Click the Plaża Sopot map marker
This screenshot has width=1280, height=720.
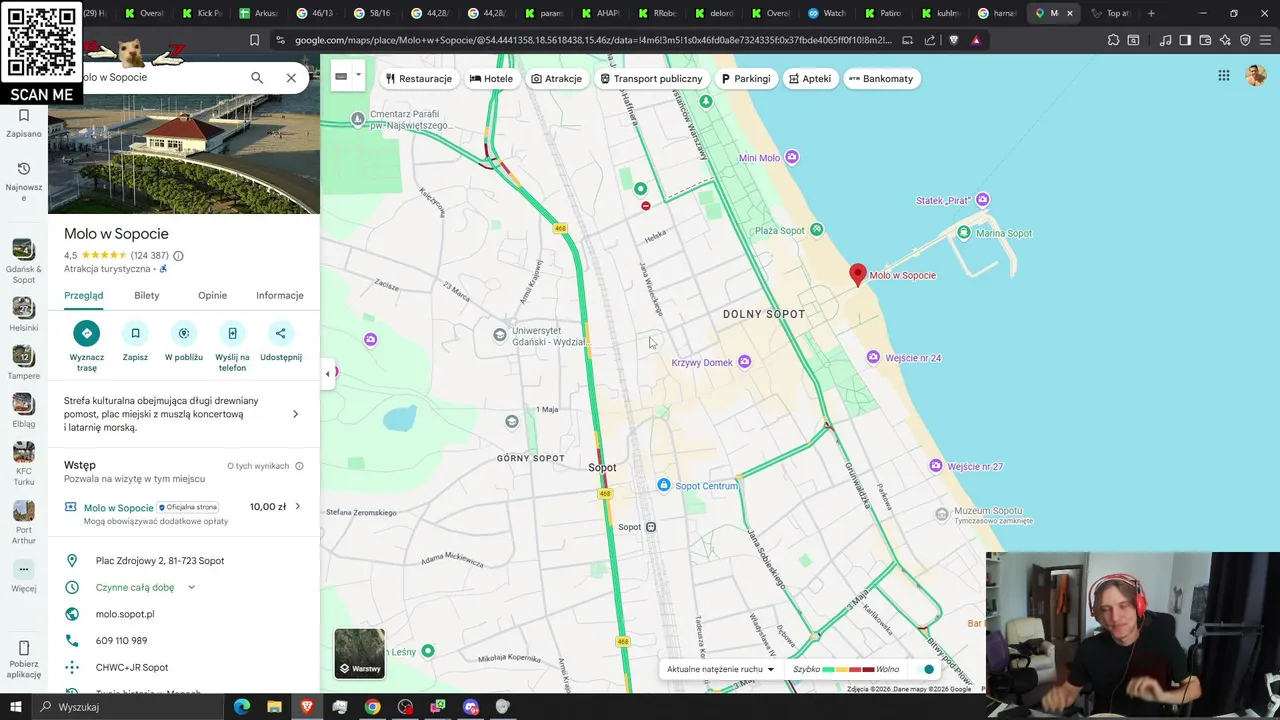tap(817, 230)
